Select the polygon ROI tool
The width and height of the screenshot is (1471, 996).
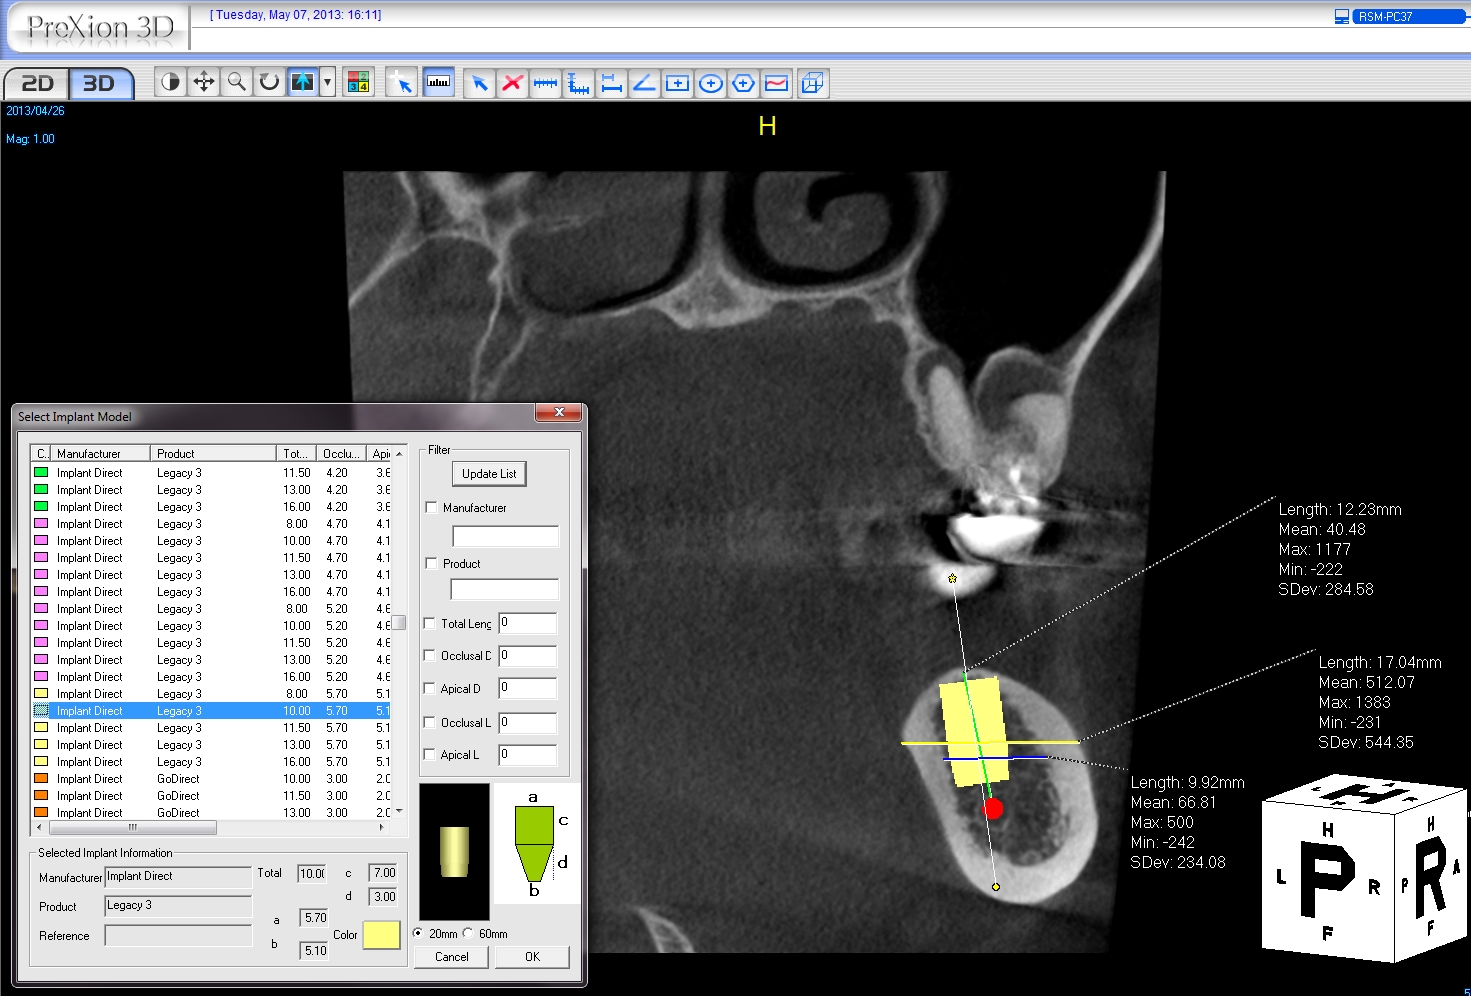coord(743,83)
